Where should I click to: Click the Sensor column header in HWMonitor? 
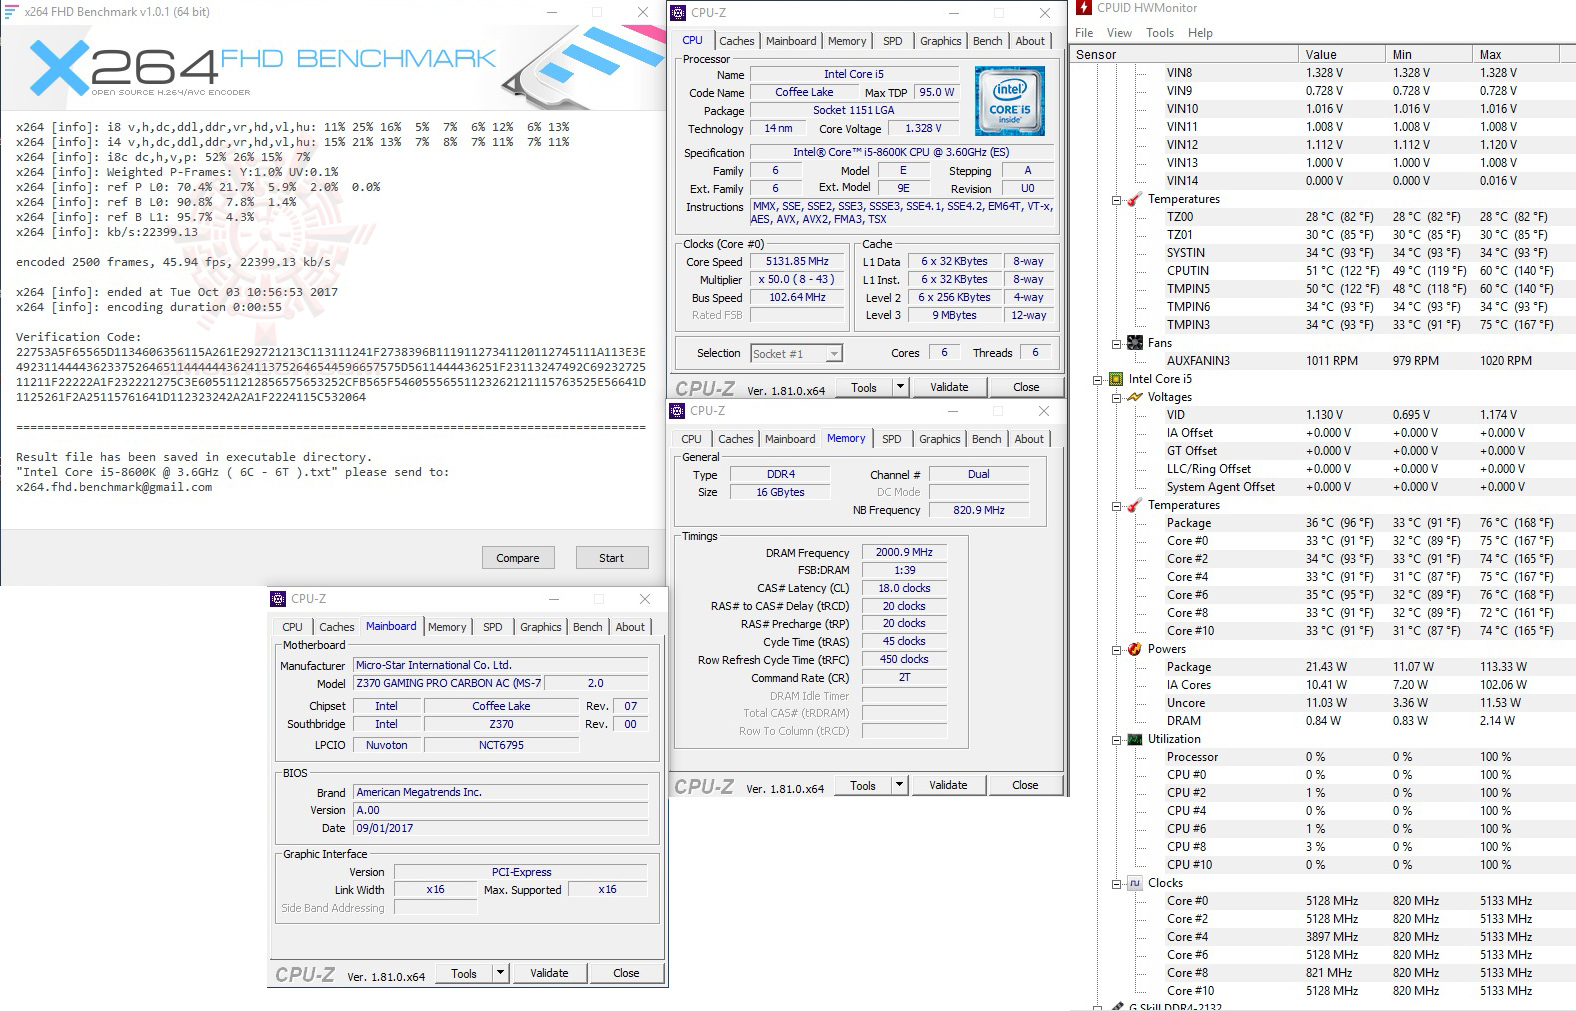point(1185,55)
